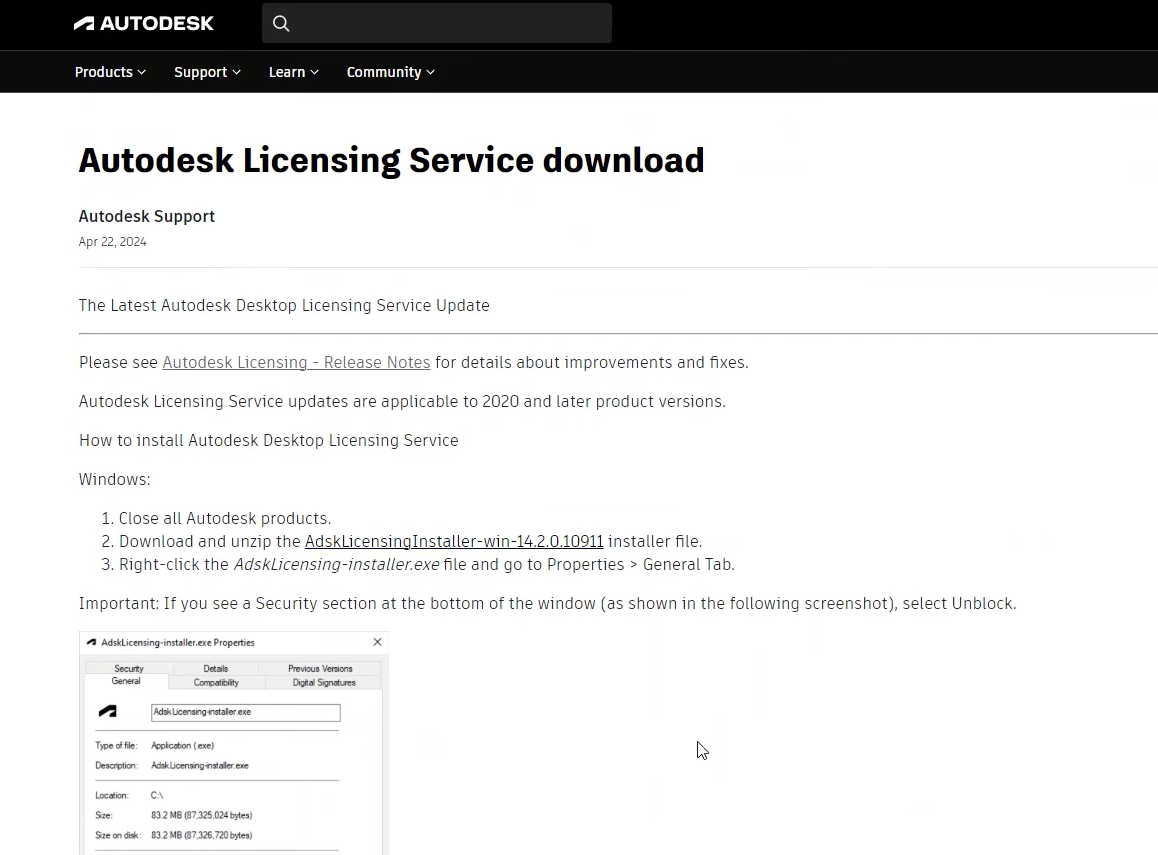Focus the search input field in header

coord(450,23)
